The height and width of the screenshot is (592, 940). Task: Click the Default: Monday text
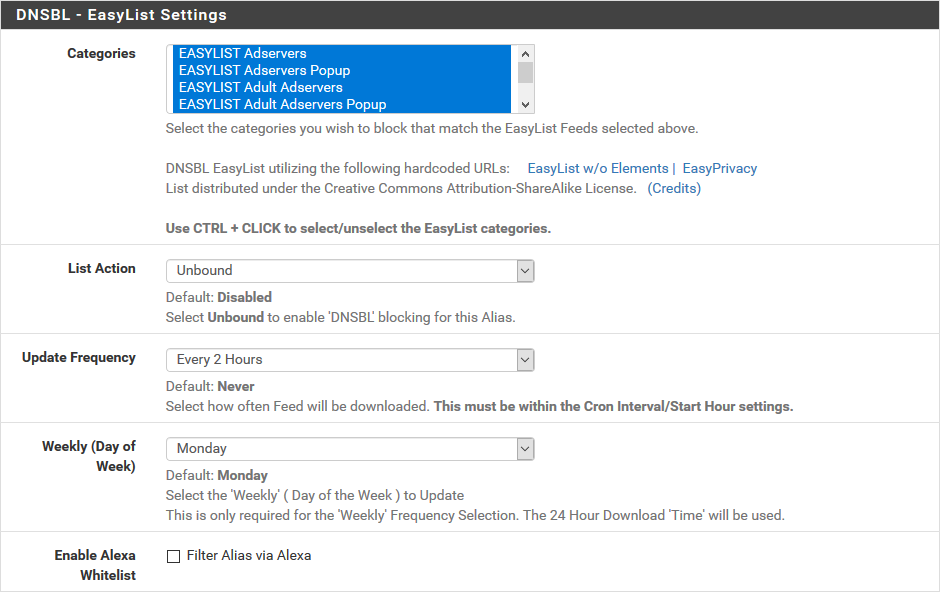216,475
